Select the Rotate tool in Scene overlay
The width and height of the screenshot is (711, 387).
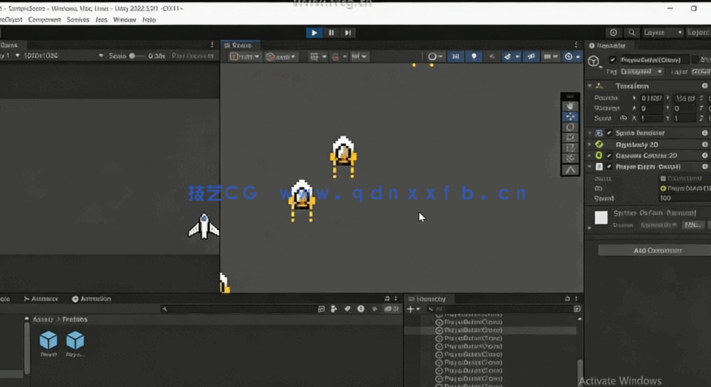[570, 127]
